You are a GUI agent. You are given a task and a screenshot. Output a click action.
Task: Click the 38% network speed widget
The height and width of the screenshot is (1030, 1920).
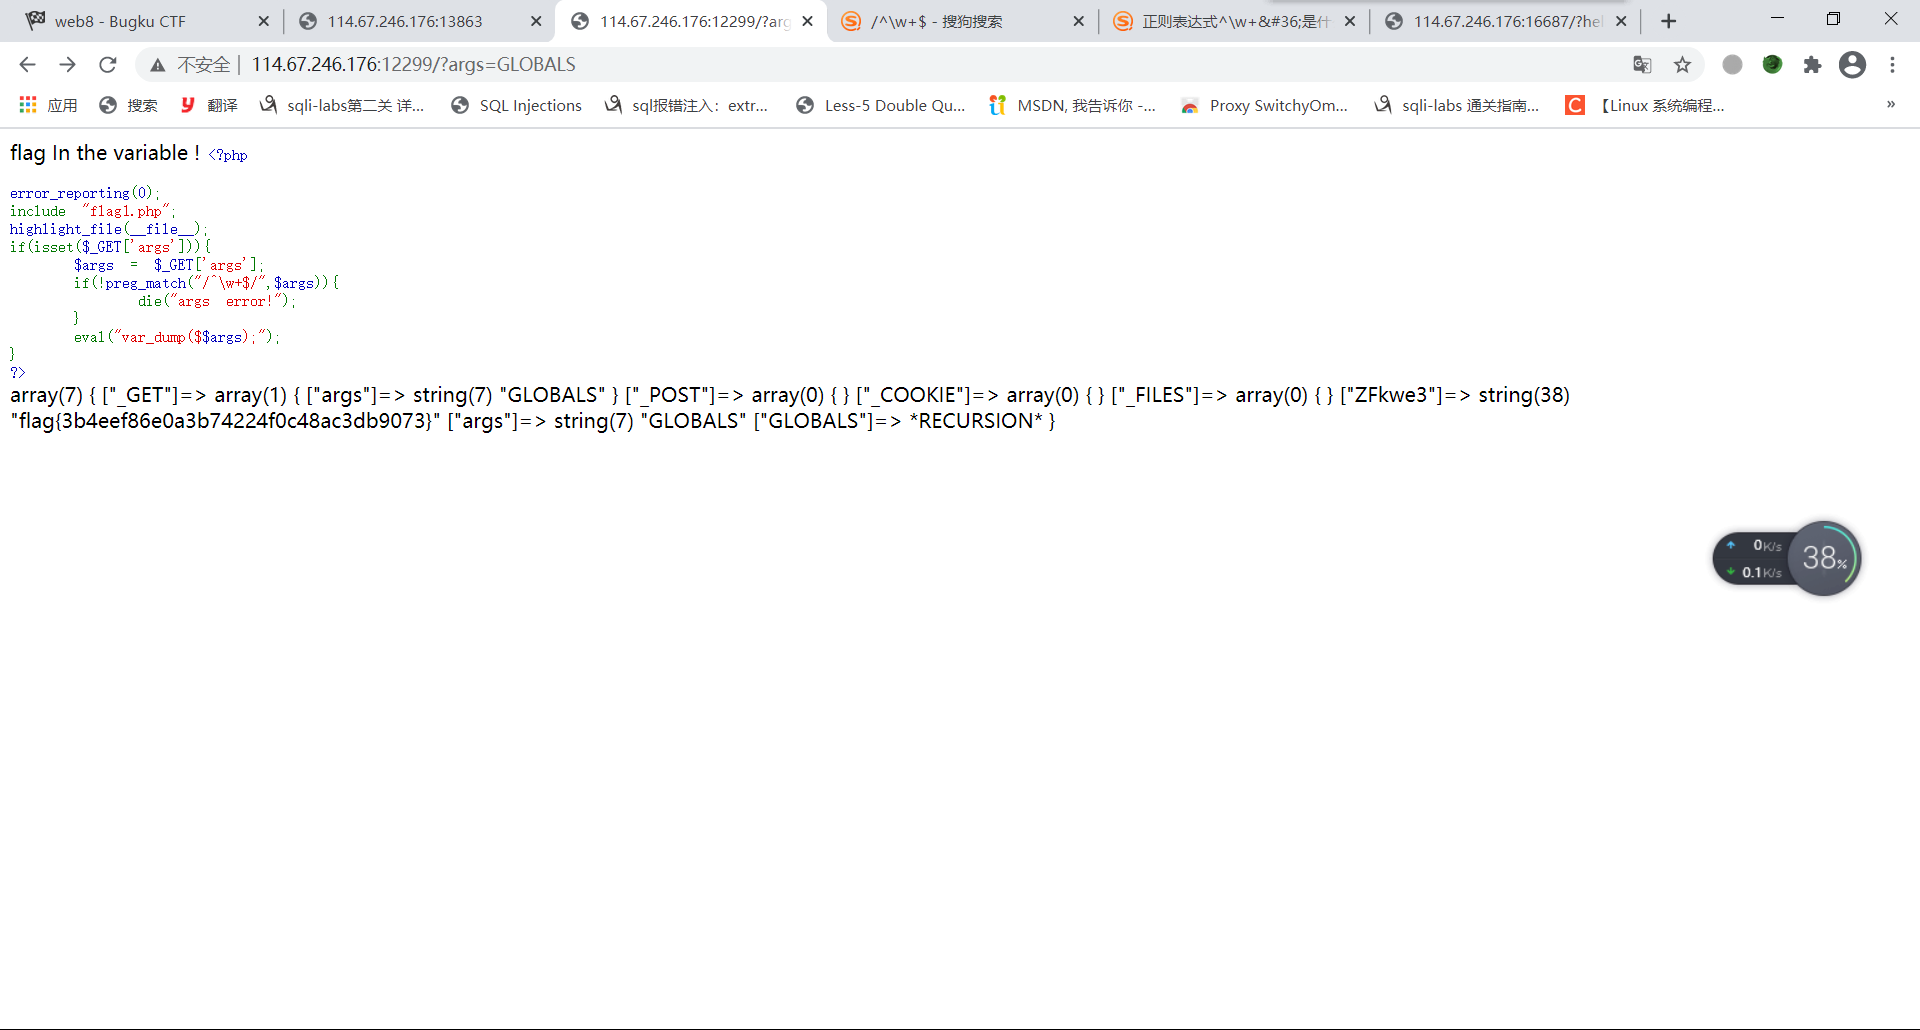(x=1824, y=558)
